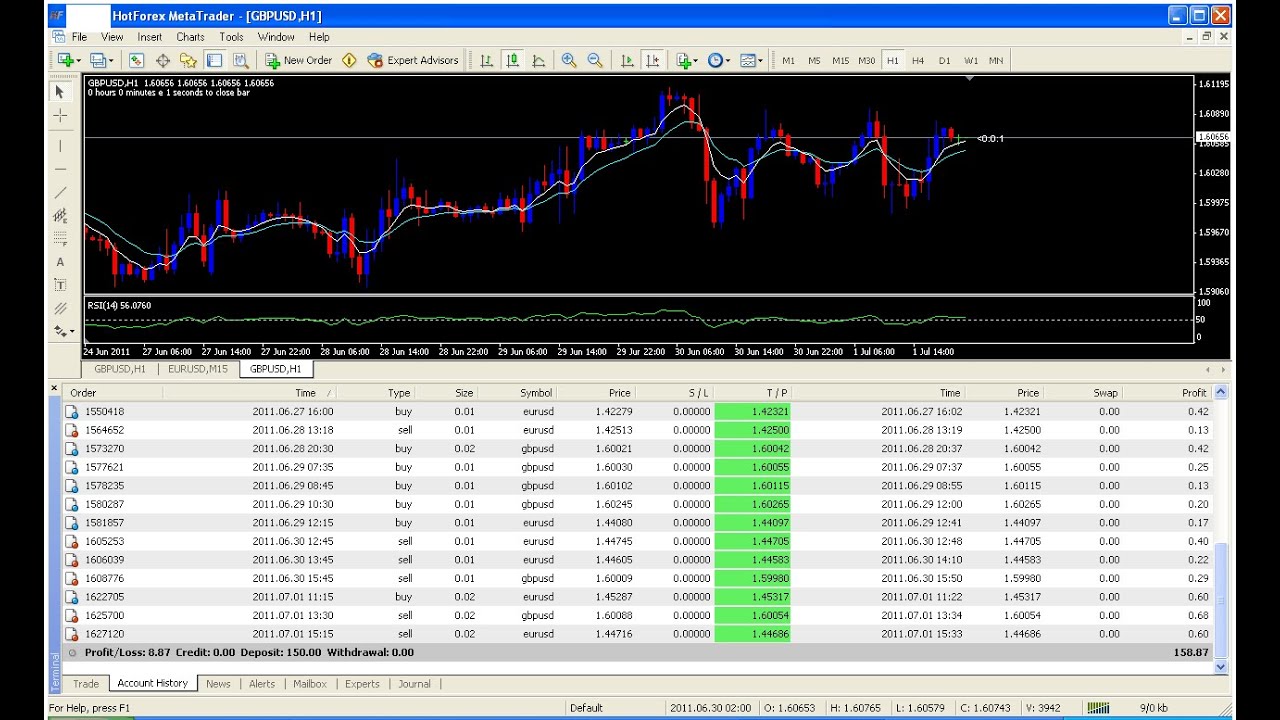
Task: Open the Profiles toolbar button
Action: (x=97, y=60)
